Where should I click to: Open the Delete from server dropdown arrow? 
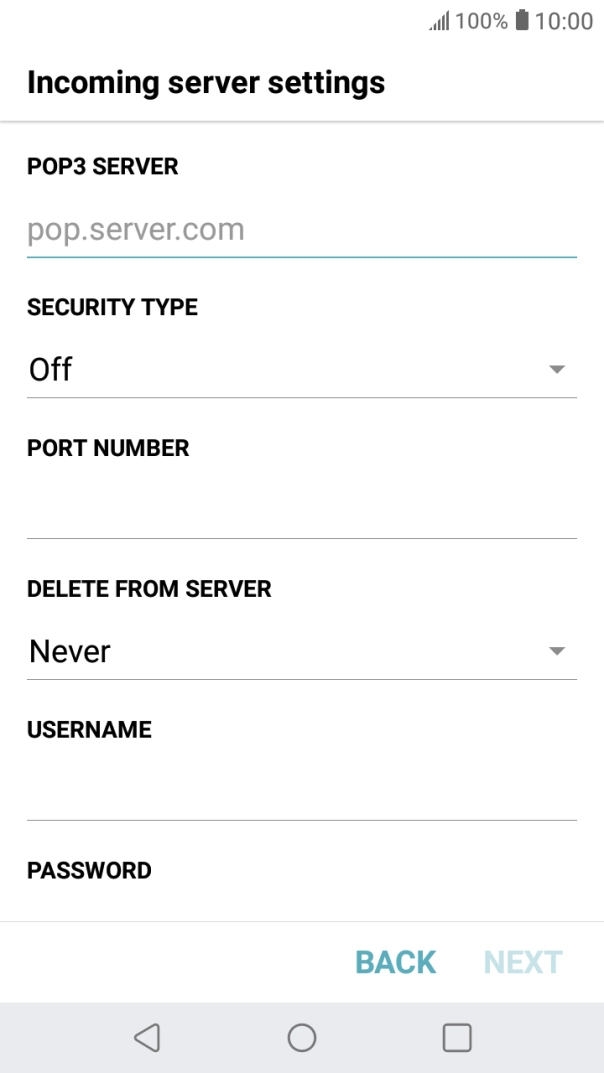click(x=557, y=652)
